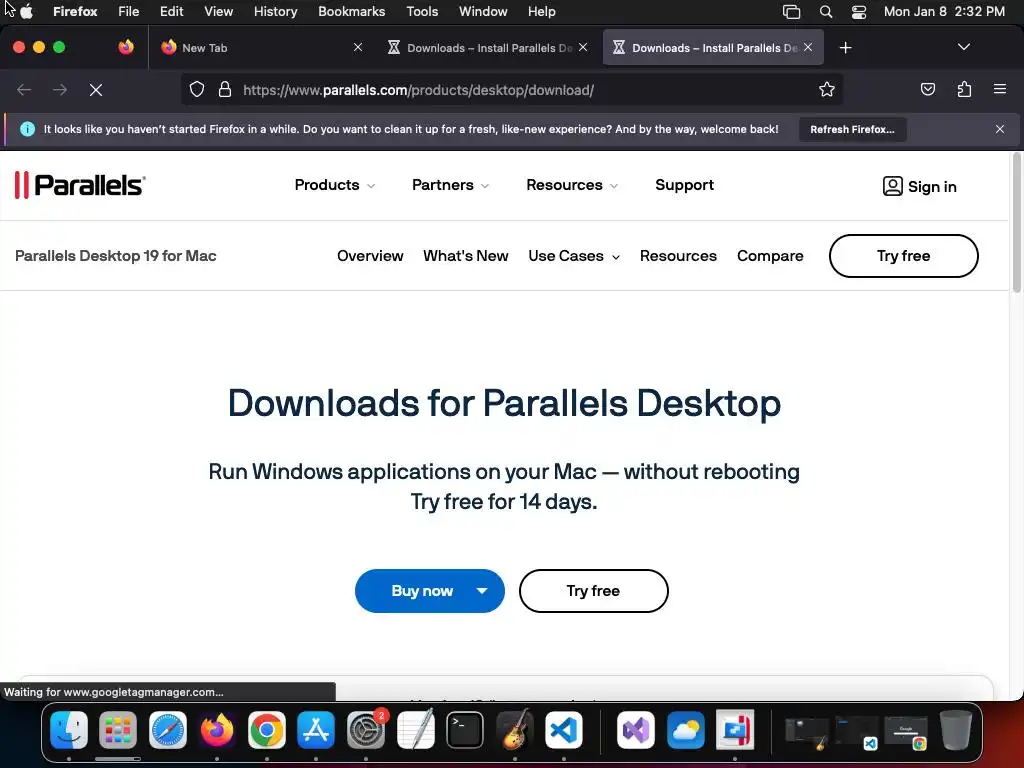
Task: Open the Help menu
Action: (x=541, y=12)
